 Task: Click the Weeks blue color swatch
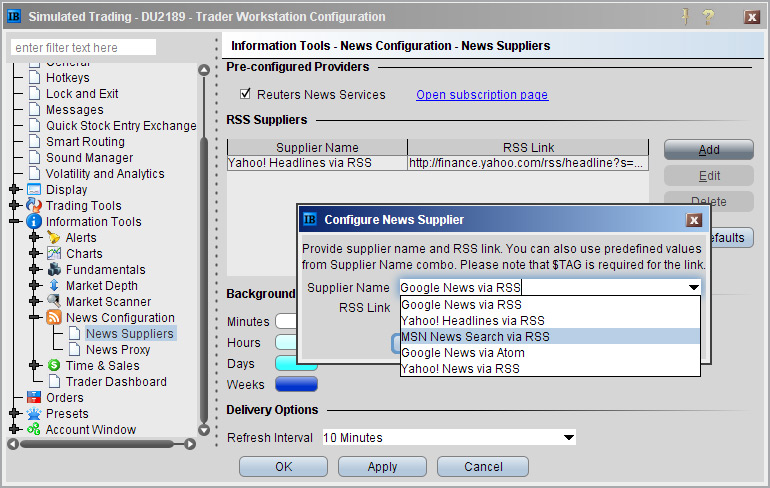tap(296, 384)
